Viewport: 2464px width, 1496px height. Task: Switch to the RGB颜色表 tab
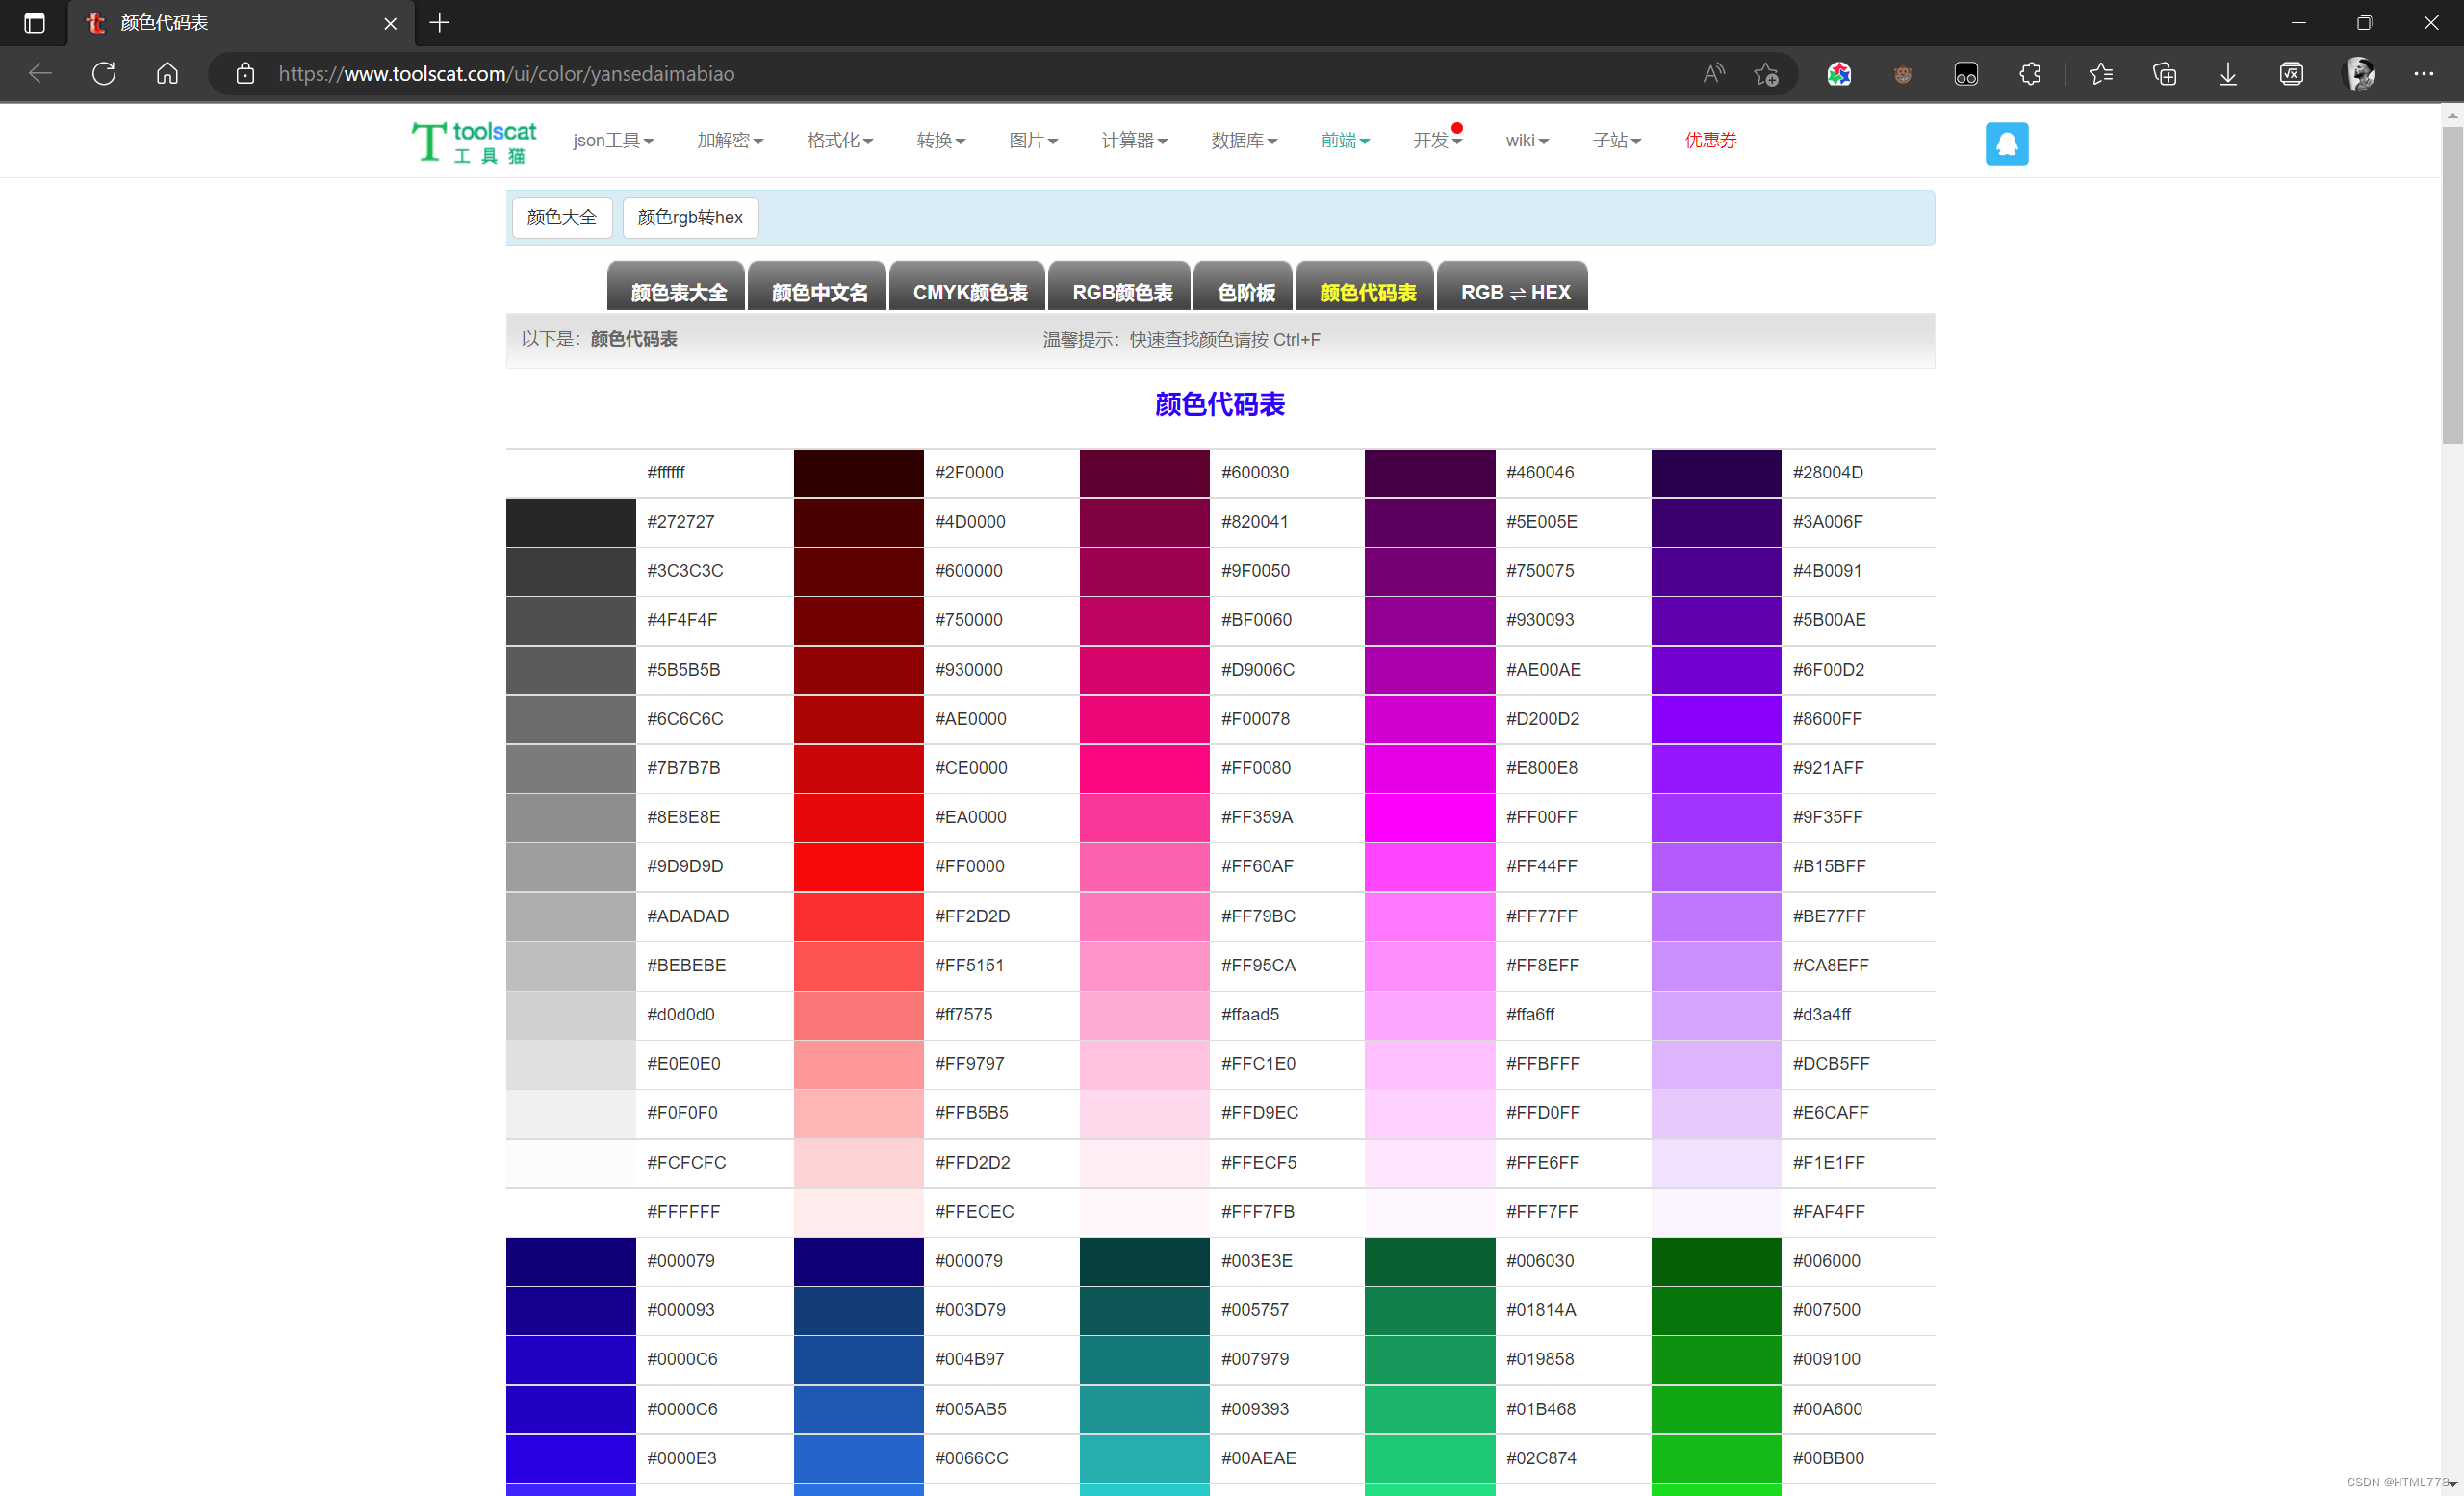(1120, 287)
